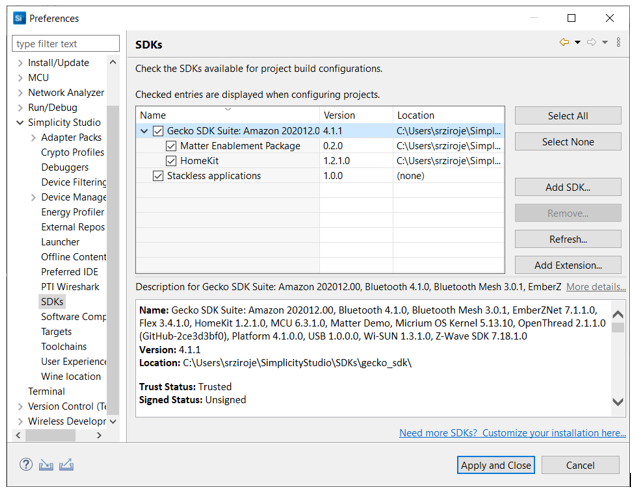Viewport: 635px width, 490px height.
Task: Click the Add SDK... button
Action: [x=568, y=187]
